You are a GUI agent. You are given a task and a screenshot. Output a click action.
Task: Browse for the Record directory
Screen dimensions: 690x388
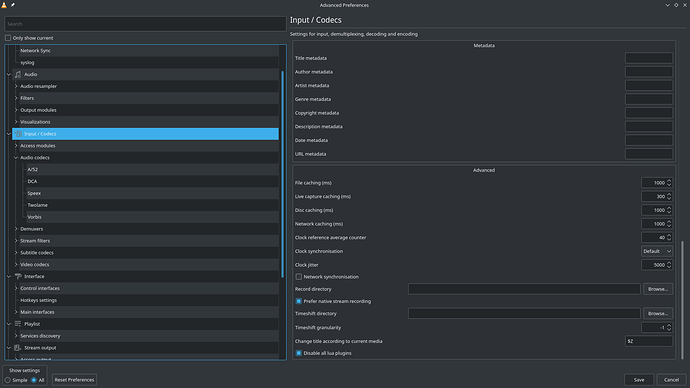coord(658,289)
